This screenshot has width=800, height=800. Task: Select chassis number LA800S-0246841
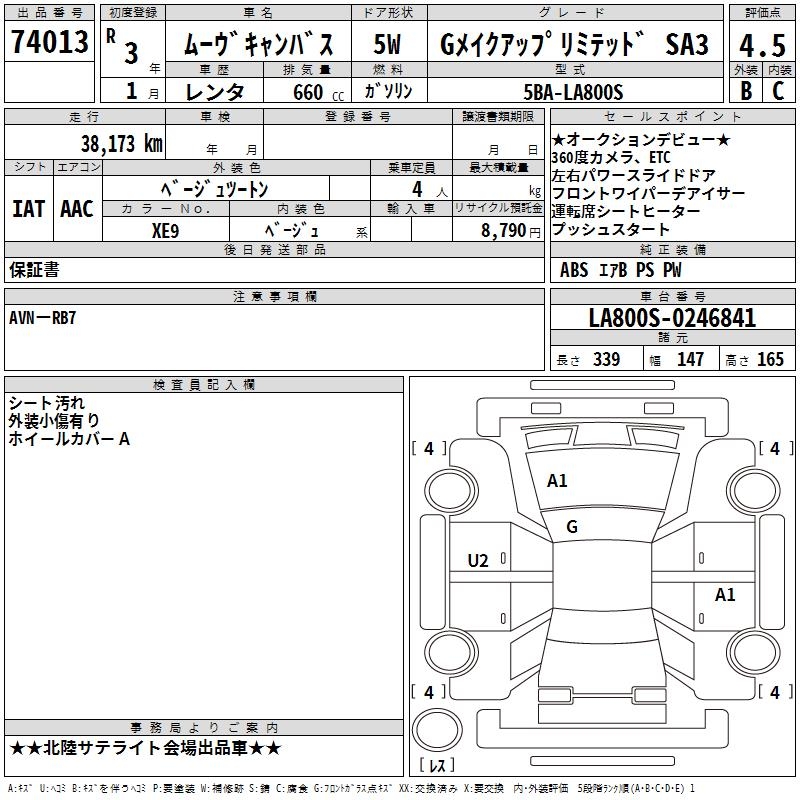click(x=672, y=318)
